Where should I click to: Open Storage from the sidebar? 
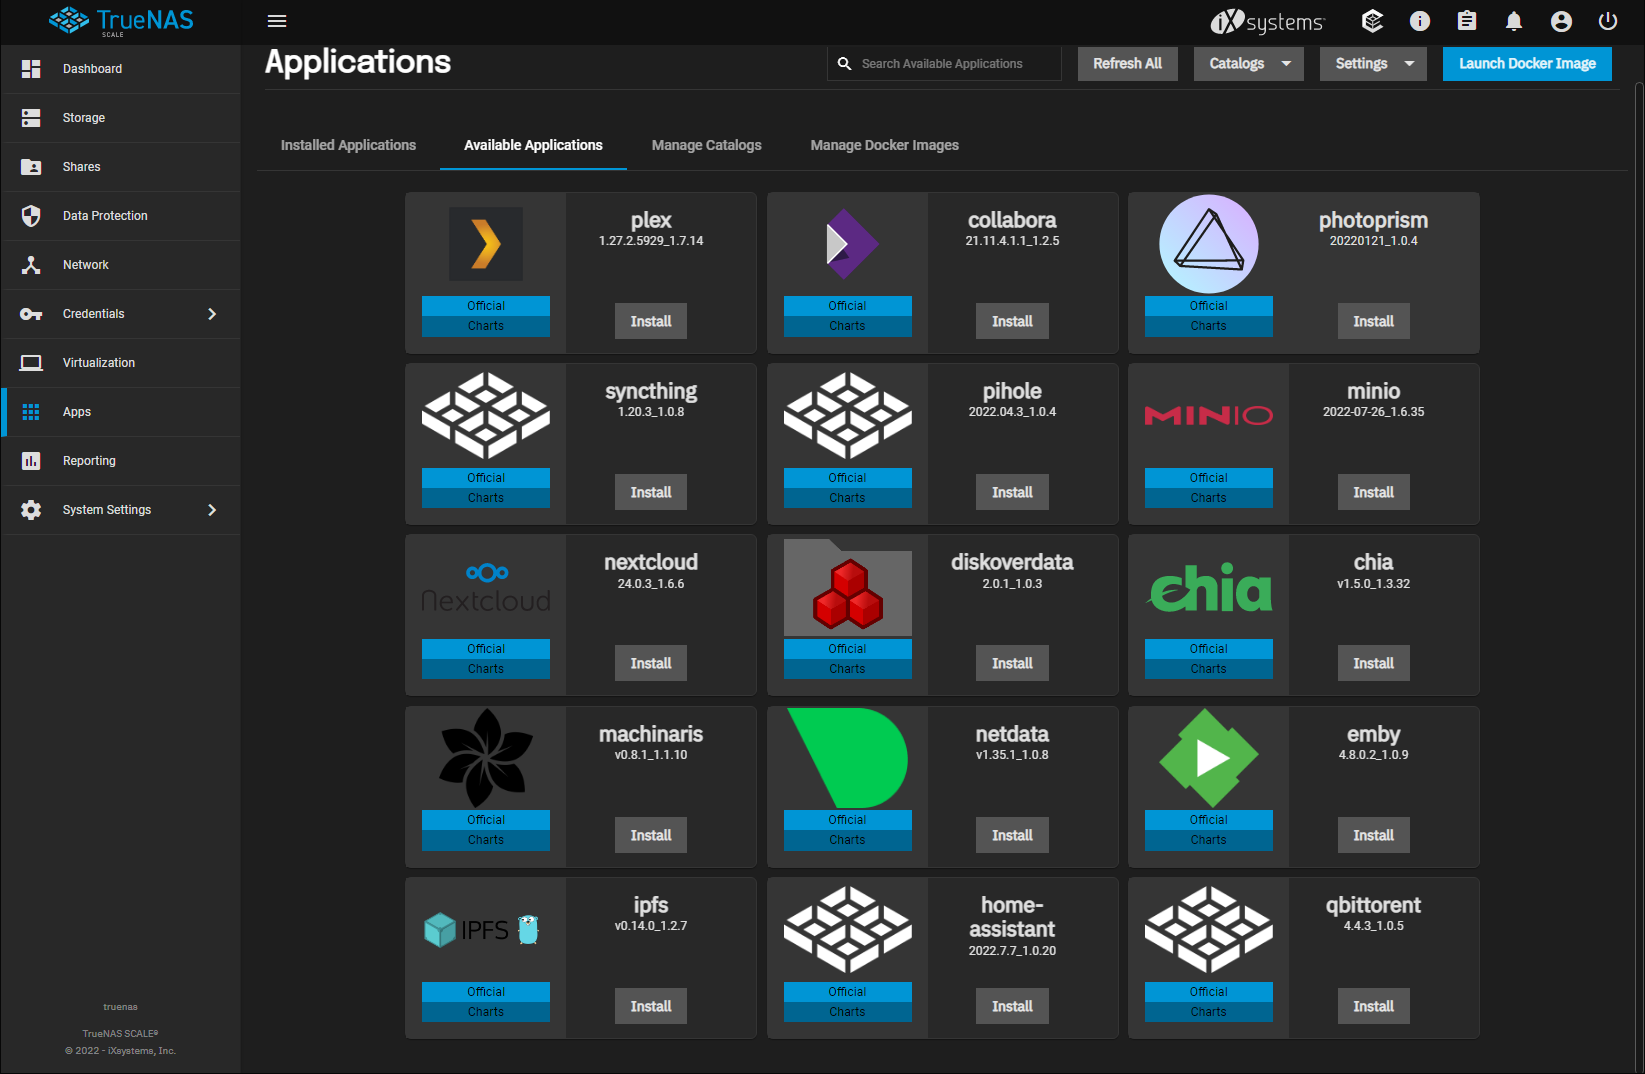point(84,118)
